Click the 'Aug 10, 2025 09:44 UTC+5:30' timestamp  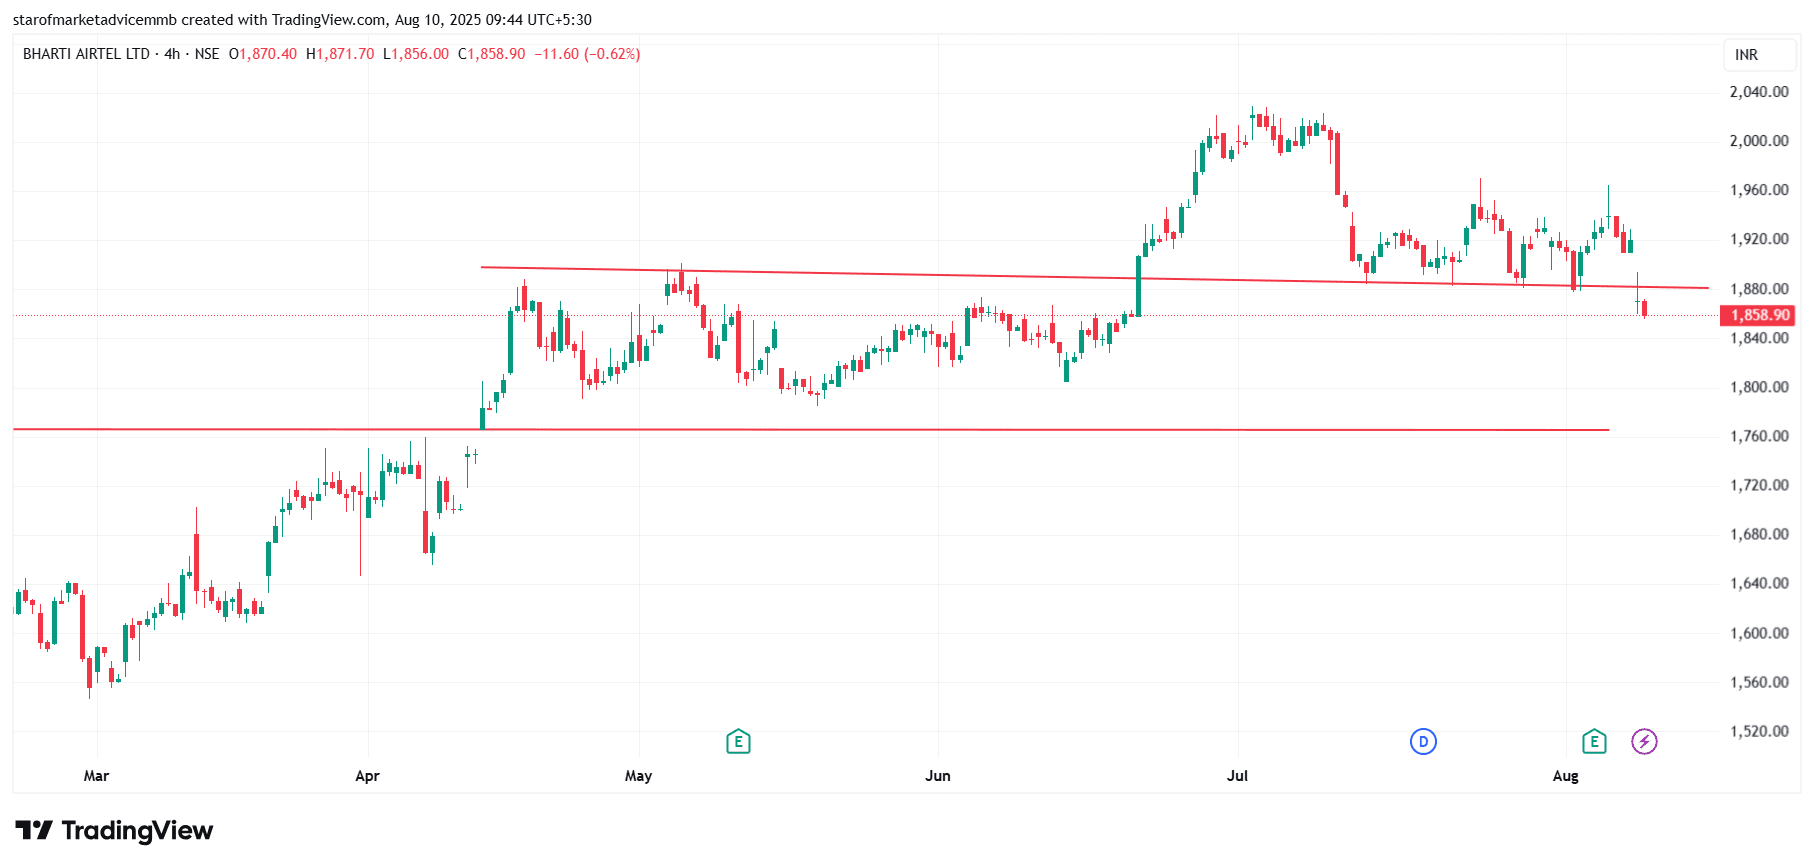(x=493, y=20)
